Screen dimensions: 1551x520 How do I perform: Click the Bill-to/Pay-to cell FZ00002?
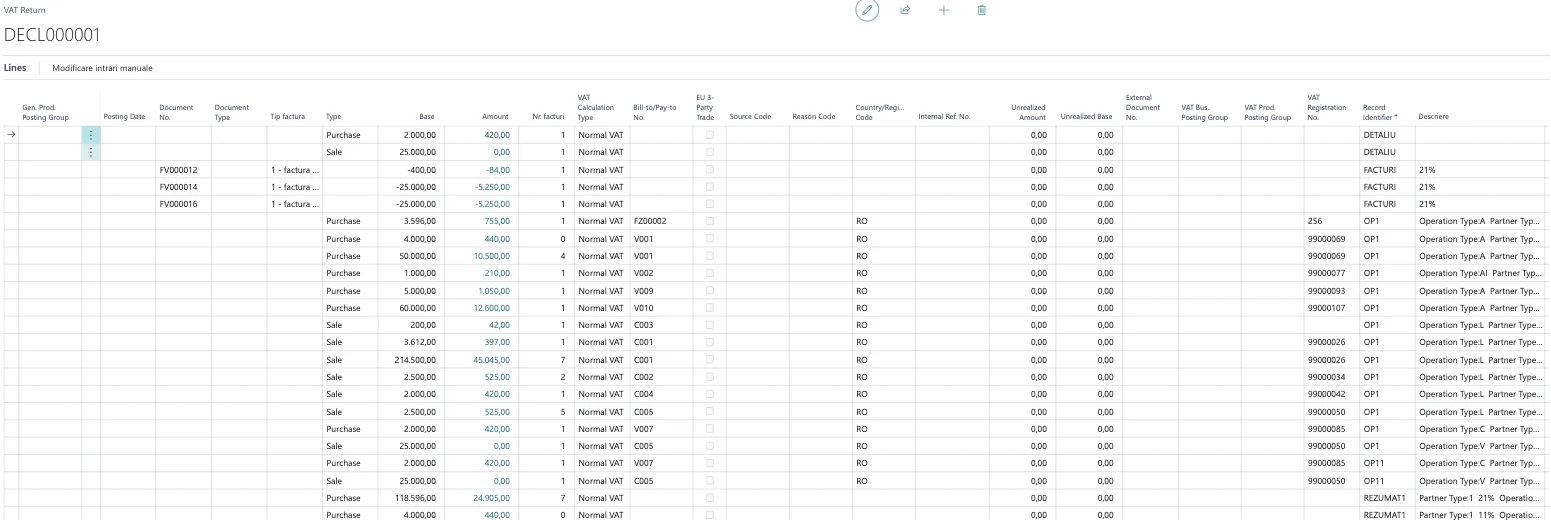650,221
